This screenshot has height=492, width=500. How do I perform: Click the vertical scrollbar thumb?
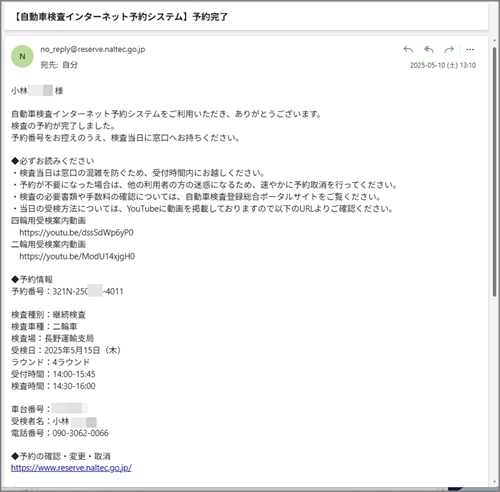495,172
